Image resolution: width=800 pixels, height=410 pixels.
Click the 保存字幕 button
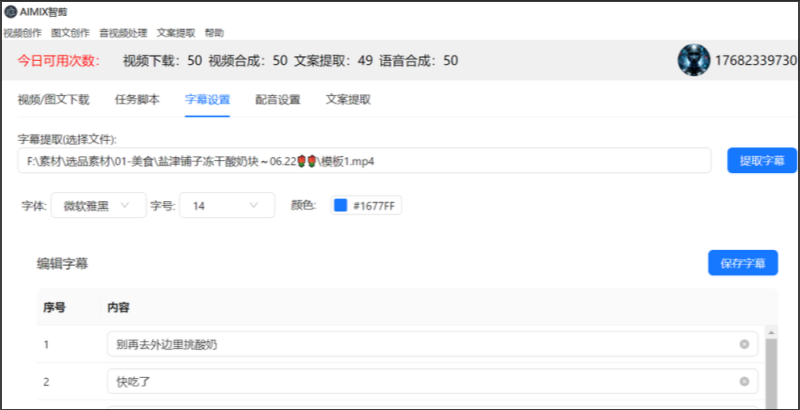742,263
